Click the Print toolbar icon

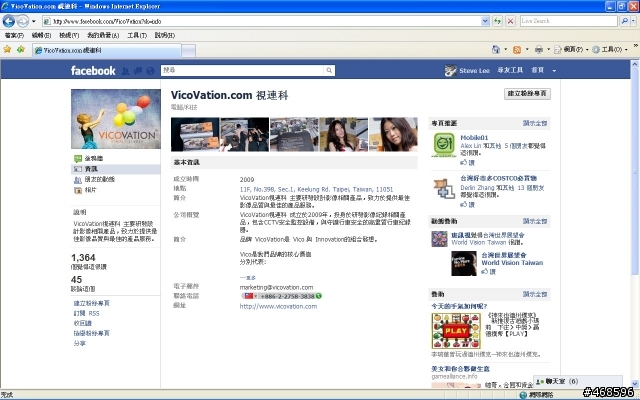click(539, 49)
